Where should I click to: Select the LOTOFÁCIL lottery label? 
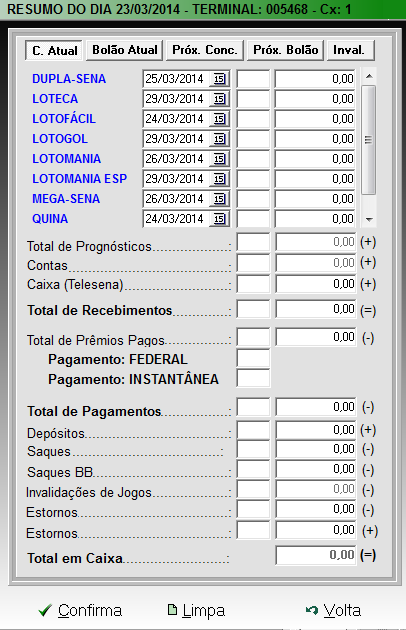coord(64,119)
